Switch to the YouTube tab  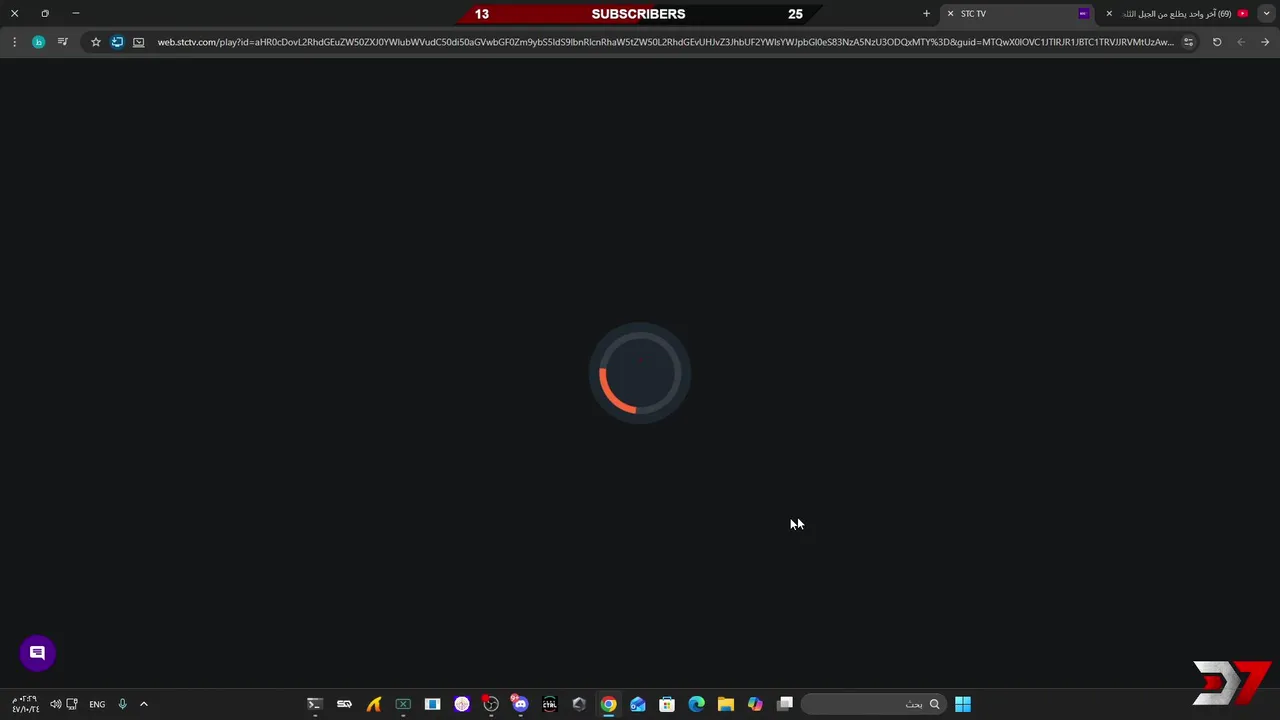(x=1176, y=14)
